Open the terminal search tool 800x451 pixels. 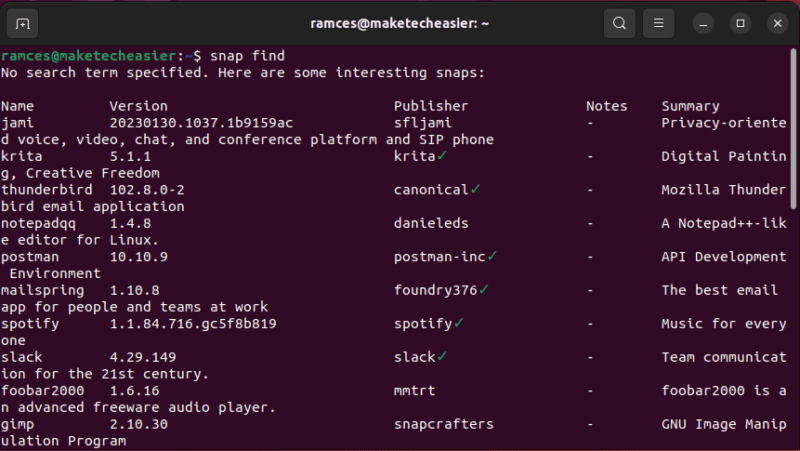[619, 23]
